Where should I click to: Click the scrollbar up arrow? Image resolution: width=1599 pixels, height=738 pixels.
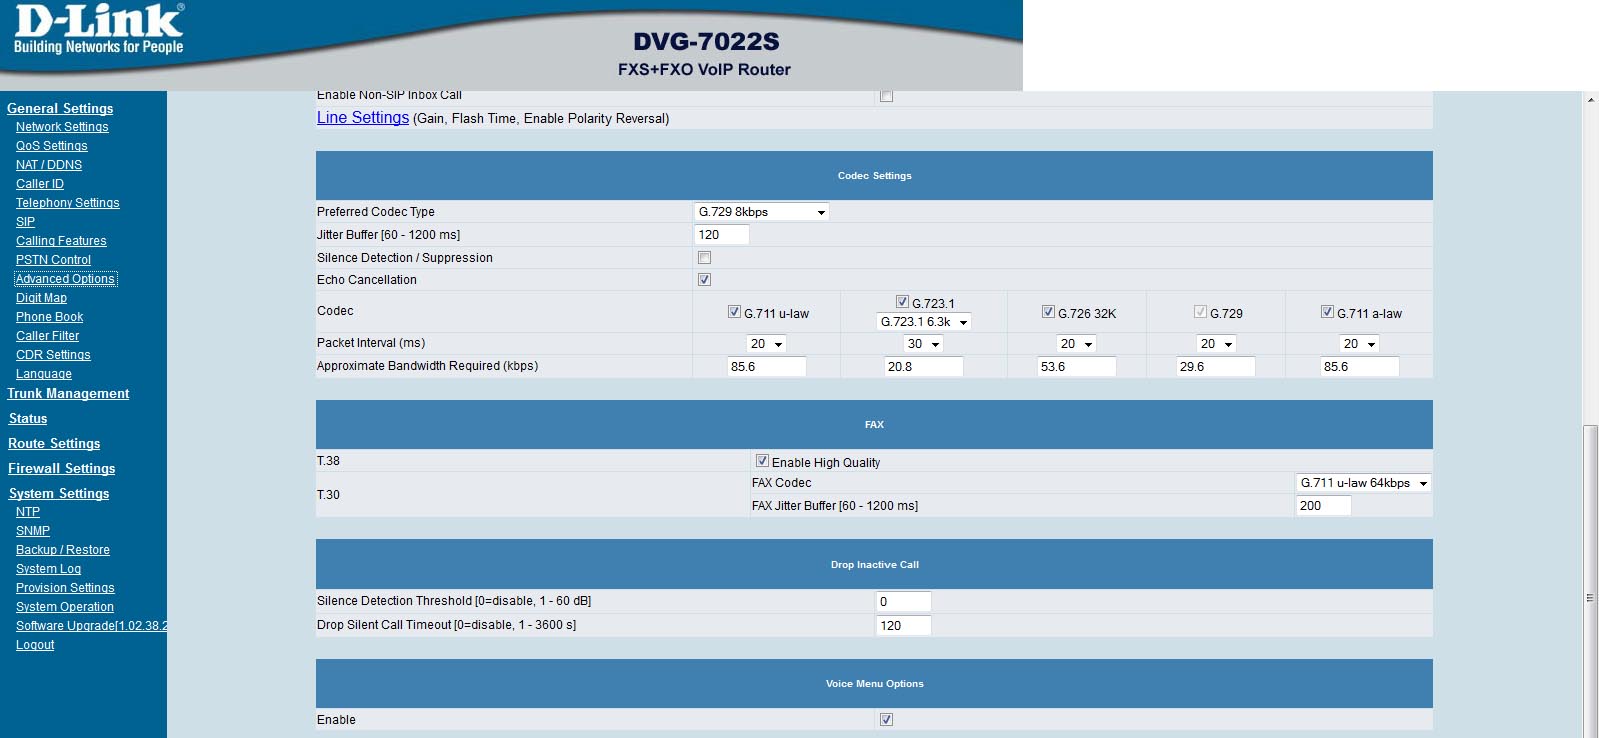tap(1590, 99)
